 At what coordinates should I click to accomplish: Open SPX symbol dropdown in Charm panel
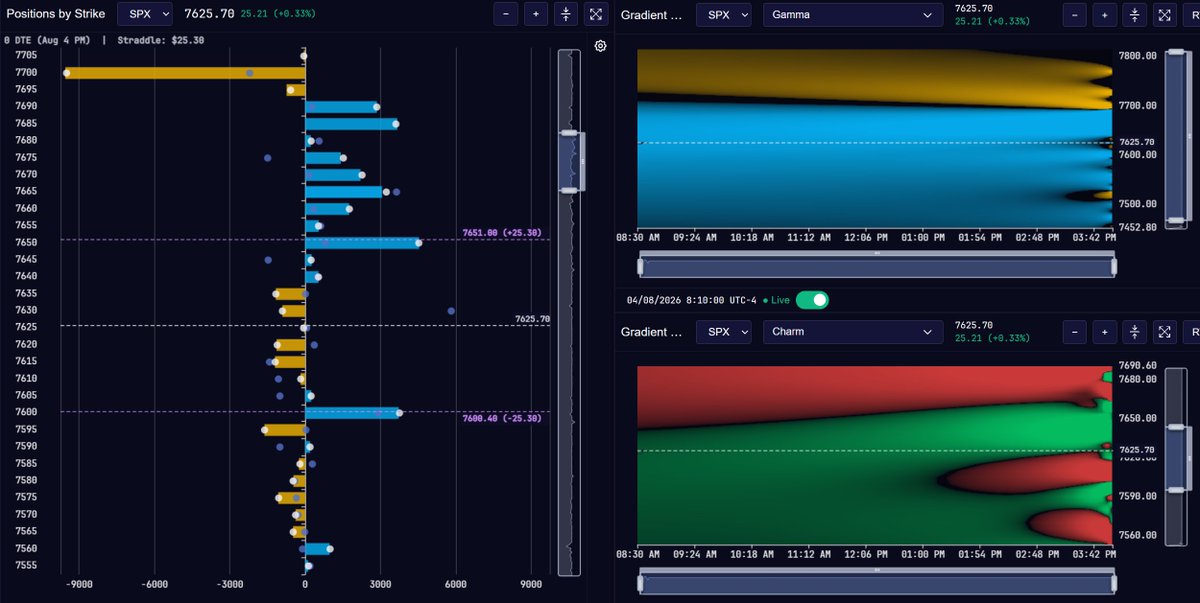(725, 332)
